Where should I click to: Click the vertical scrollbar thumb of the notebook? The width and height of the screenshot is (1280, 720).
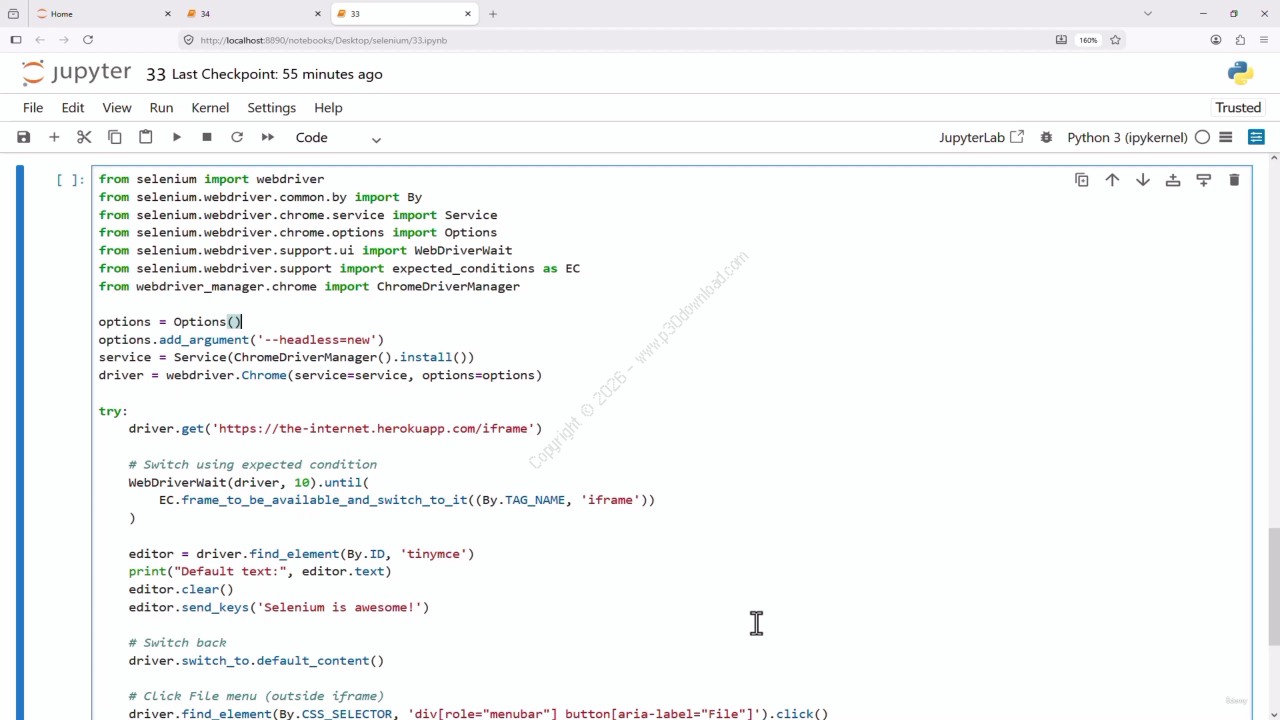1273,587
